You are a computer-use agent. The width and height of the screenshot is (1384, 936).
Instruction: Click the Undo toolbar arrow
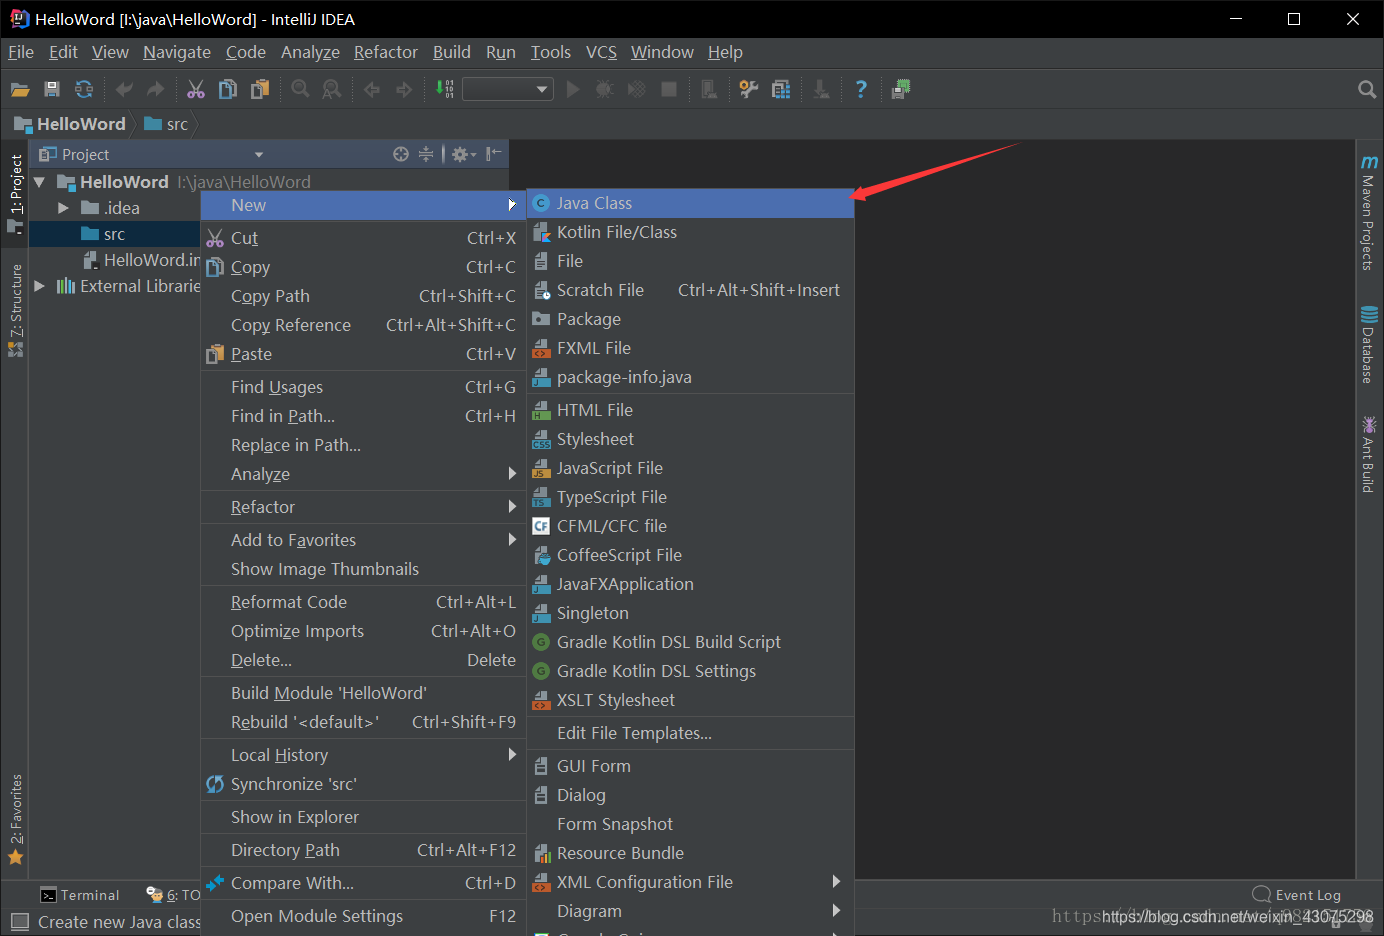[124, 89]
